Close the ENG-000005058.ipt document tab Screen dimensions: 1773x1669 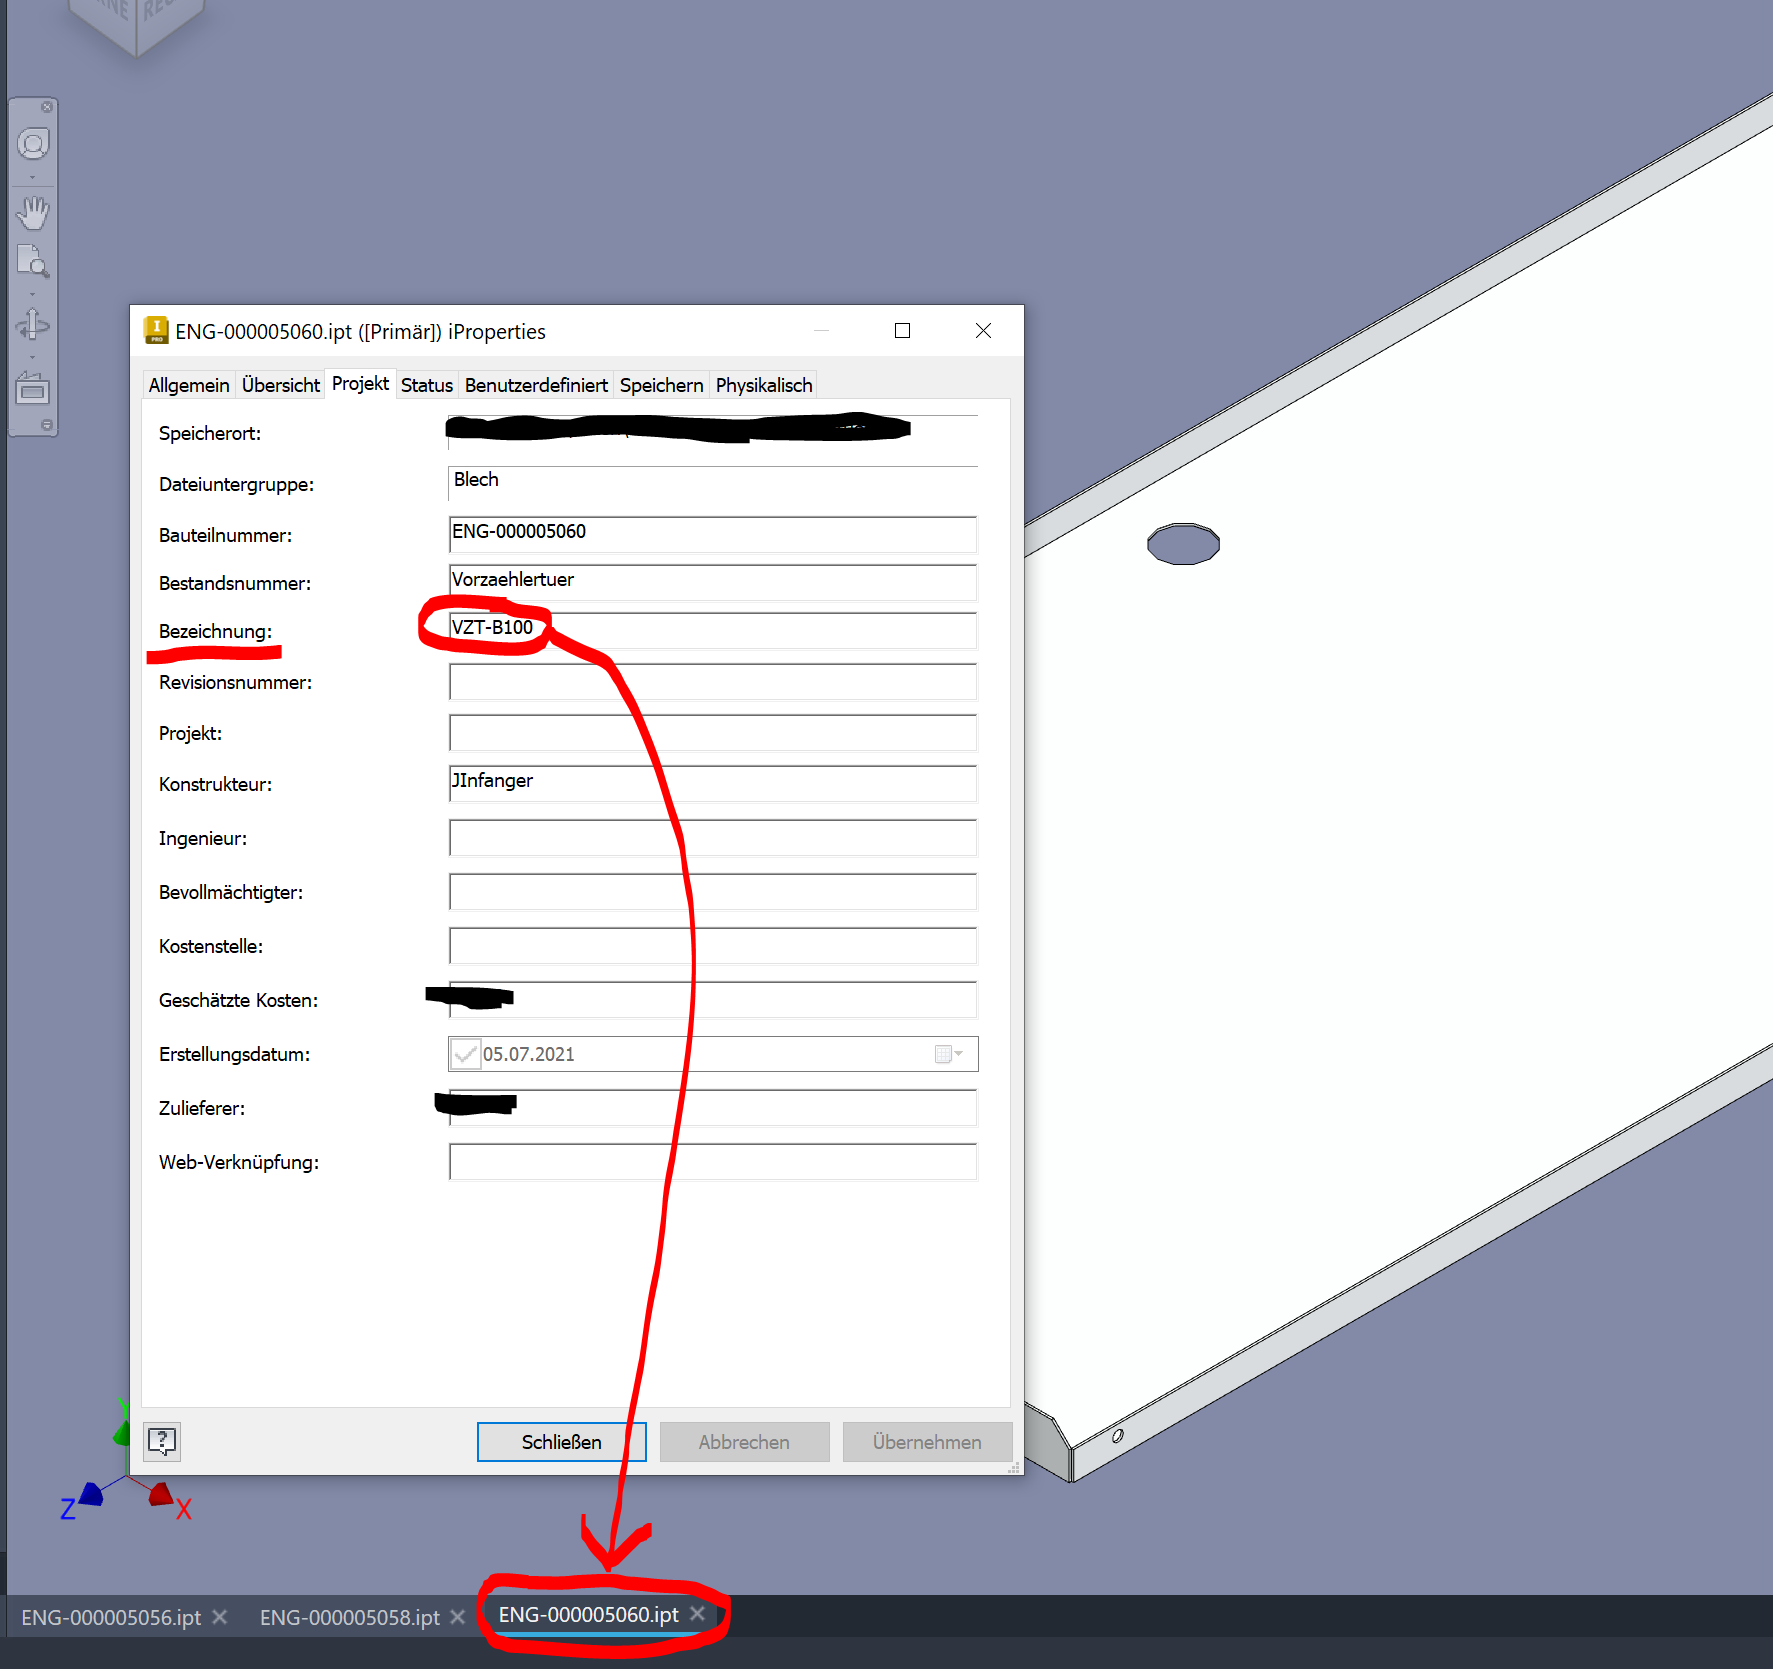point(458,1616)
